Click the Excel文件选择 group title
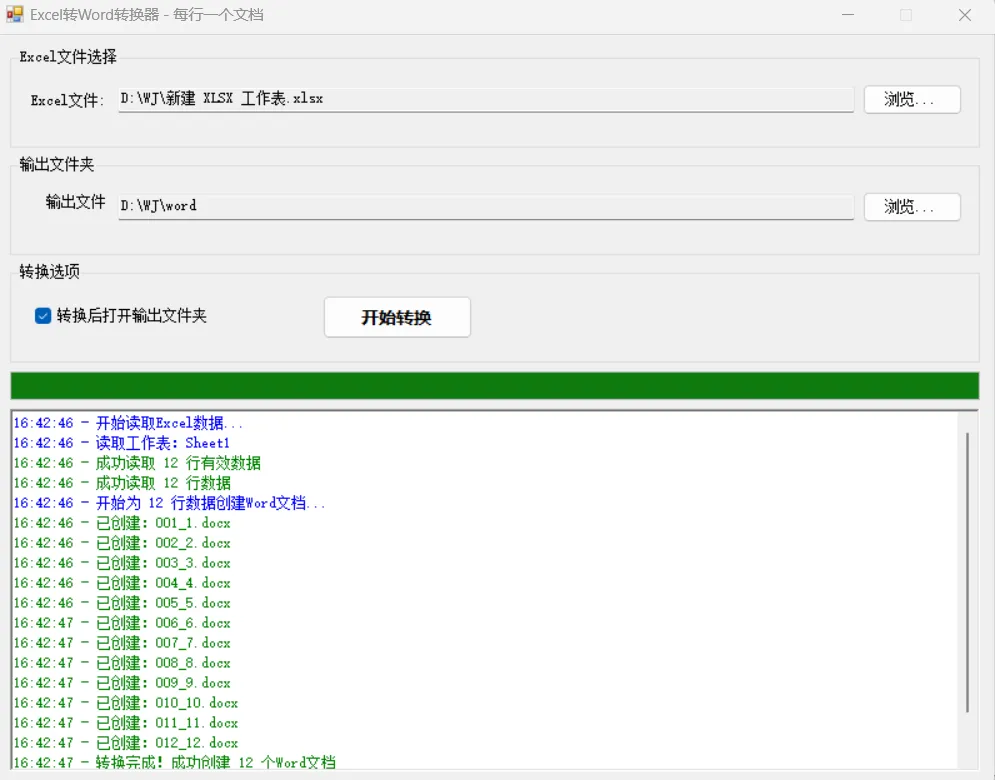995x780 pixels. pyautogui.click(x=68, y=57)
